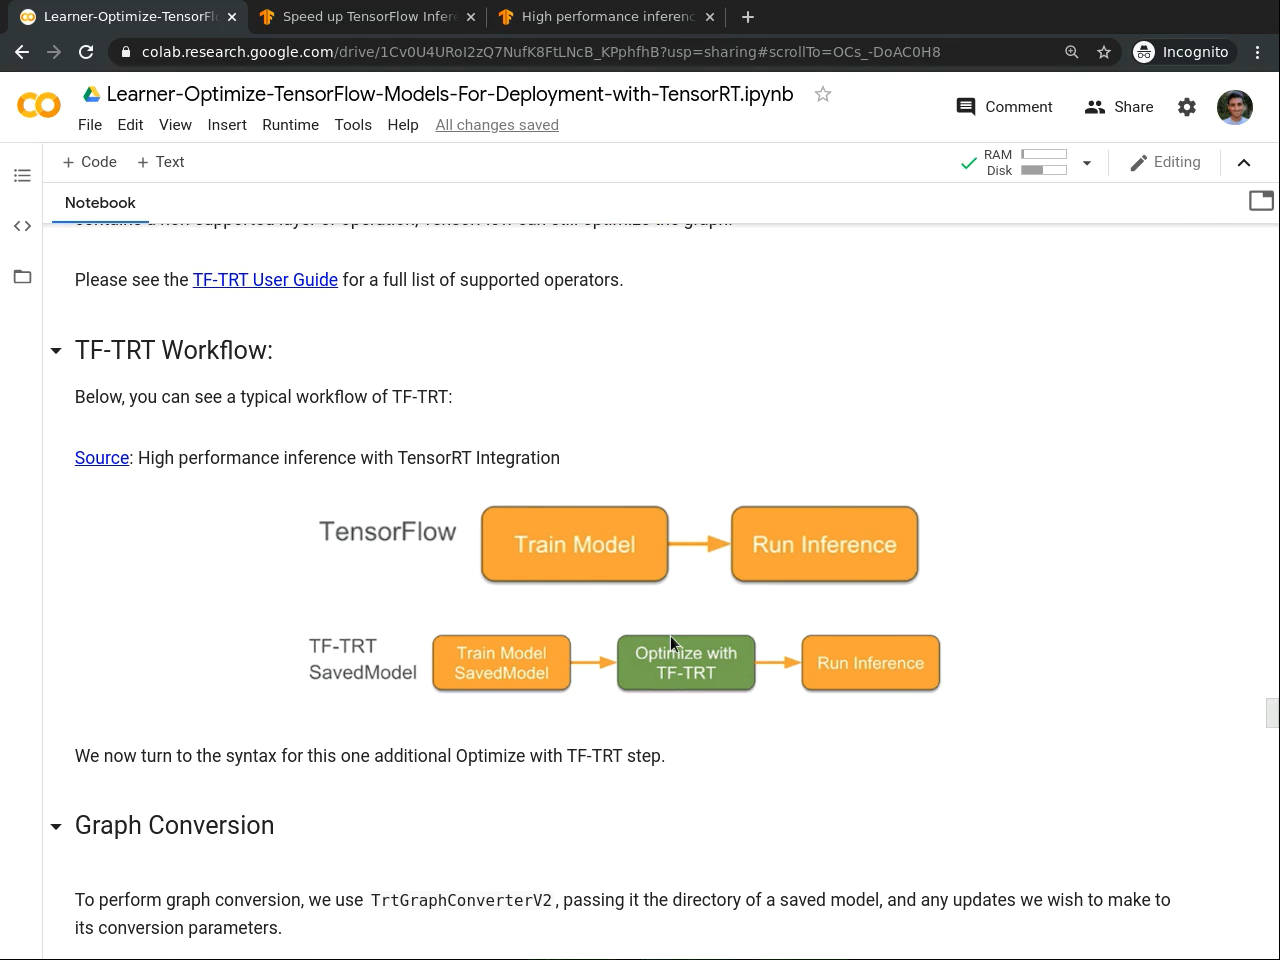Click the connected checkmark status
1280x960 pixels.
(x=968, y=163)
